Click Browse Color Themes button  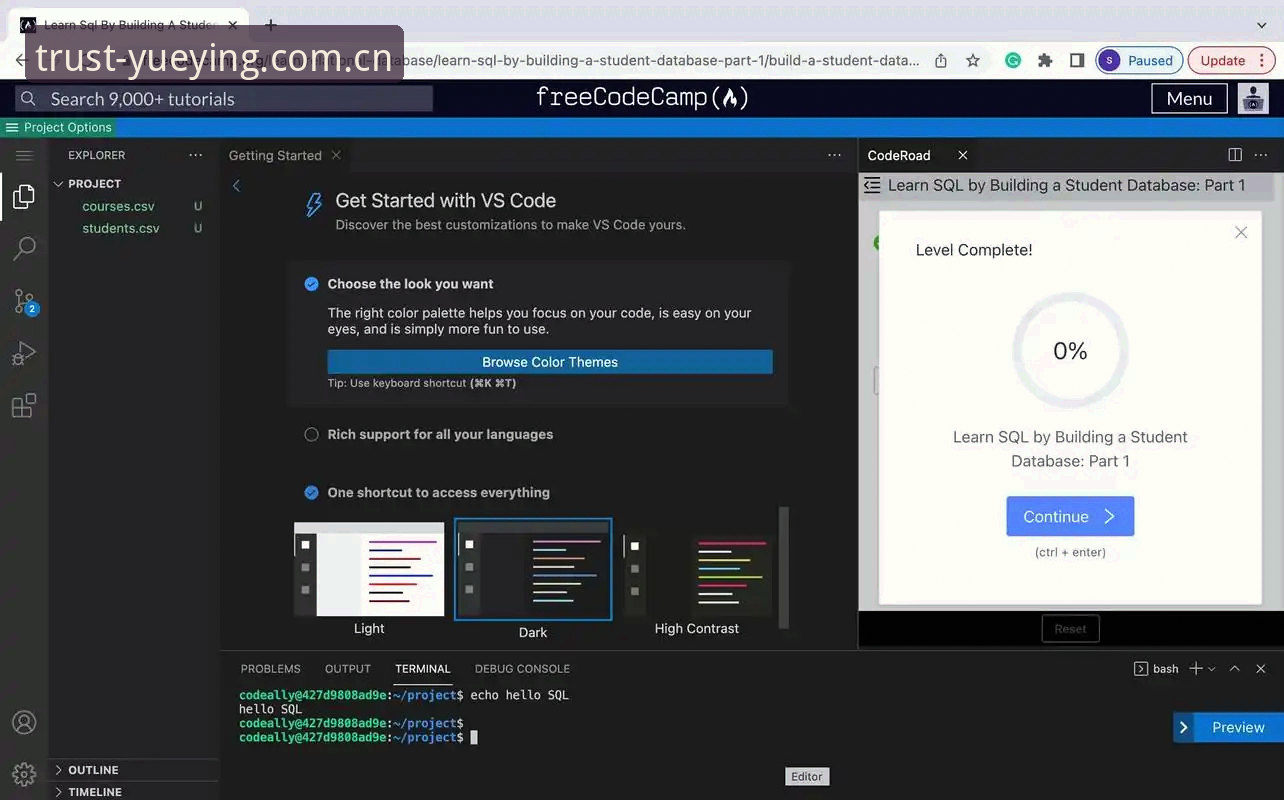550,362
